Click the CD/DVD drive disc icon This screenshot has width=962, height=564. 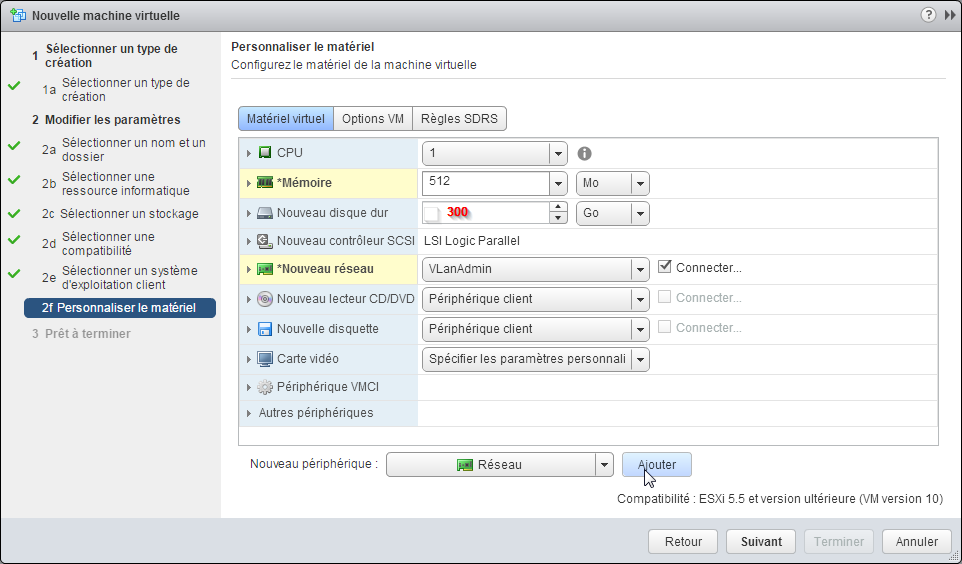click(264, 299)
